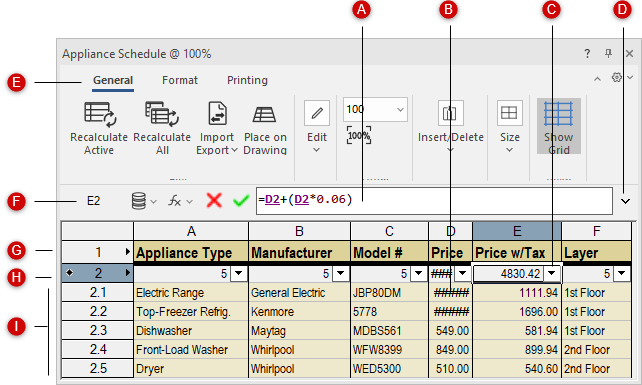The width and height of the screenshot is (642, 385).
Task: Click Place on Drawing icon
Action: (x=265, y=114)
